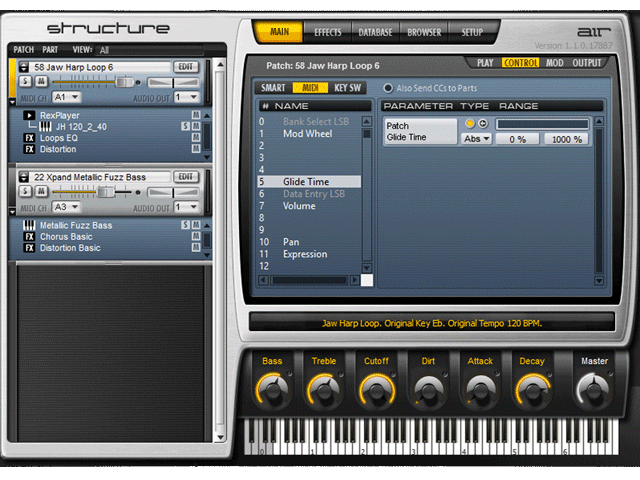
Task: Open the MOD page
Action: coord(555,63)
